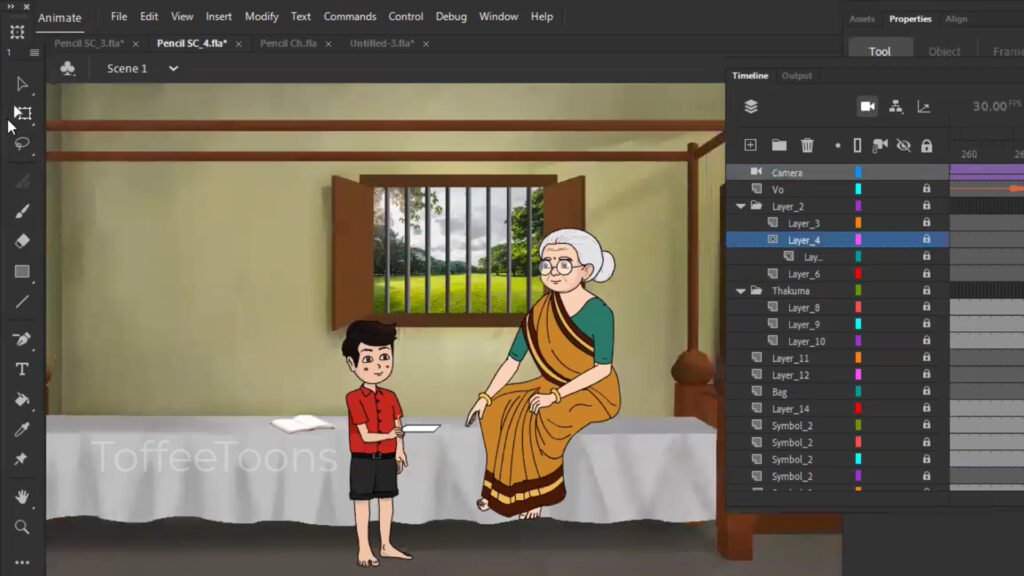Select the Line tool
The width and height of the screenshot is (1024, 576).
coord(22,302)
